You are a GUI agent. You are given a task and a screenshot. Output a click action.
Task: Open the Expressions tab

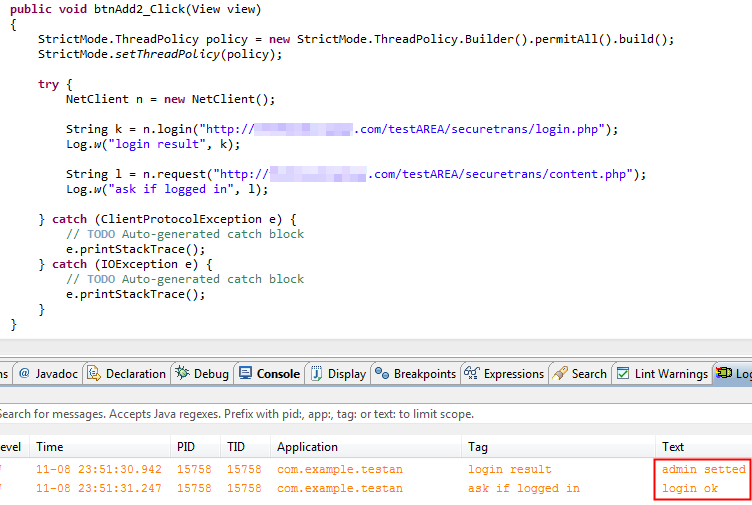(x=505, y=374)
